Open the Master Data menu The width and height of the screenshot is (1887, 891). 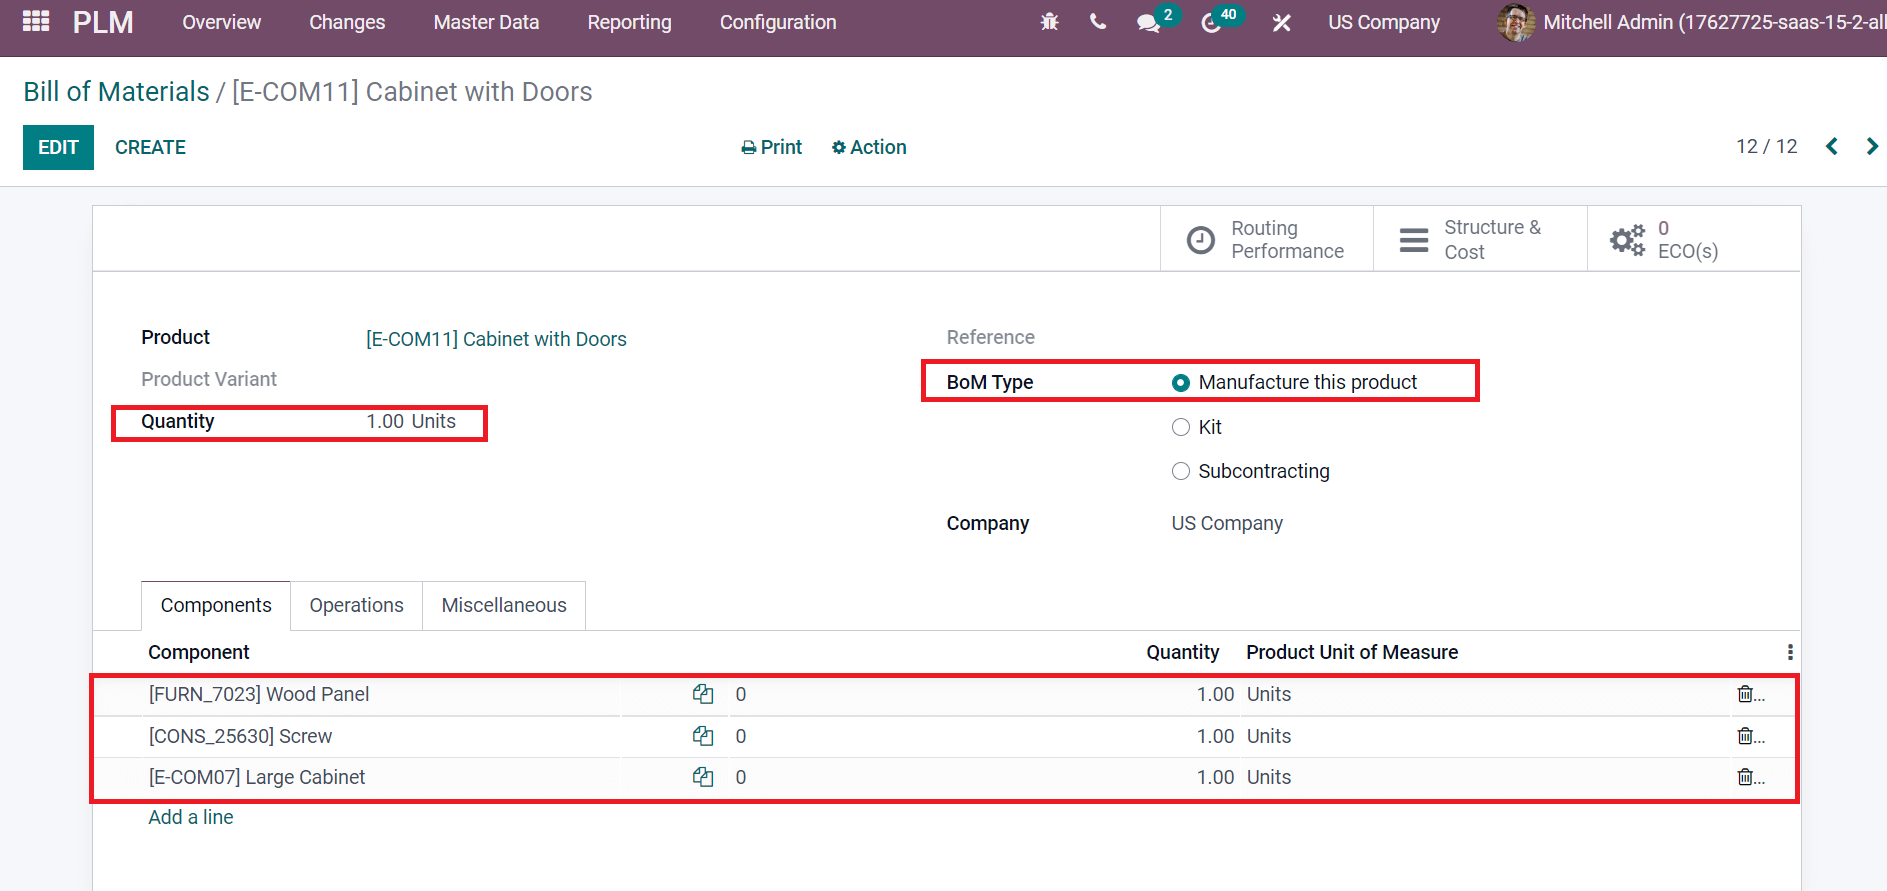pyautogui.click(x=486, y=22)
